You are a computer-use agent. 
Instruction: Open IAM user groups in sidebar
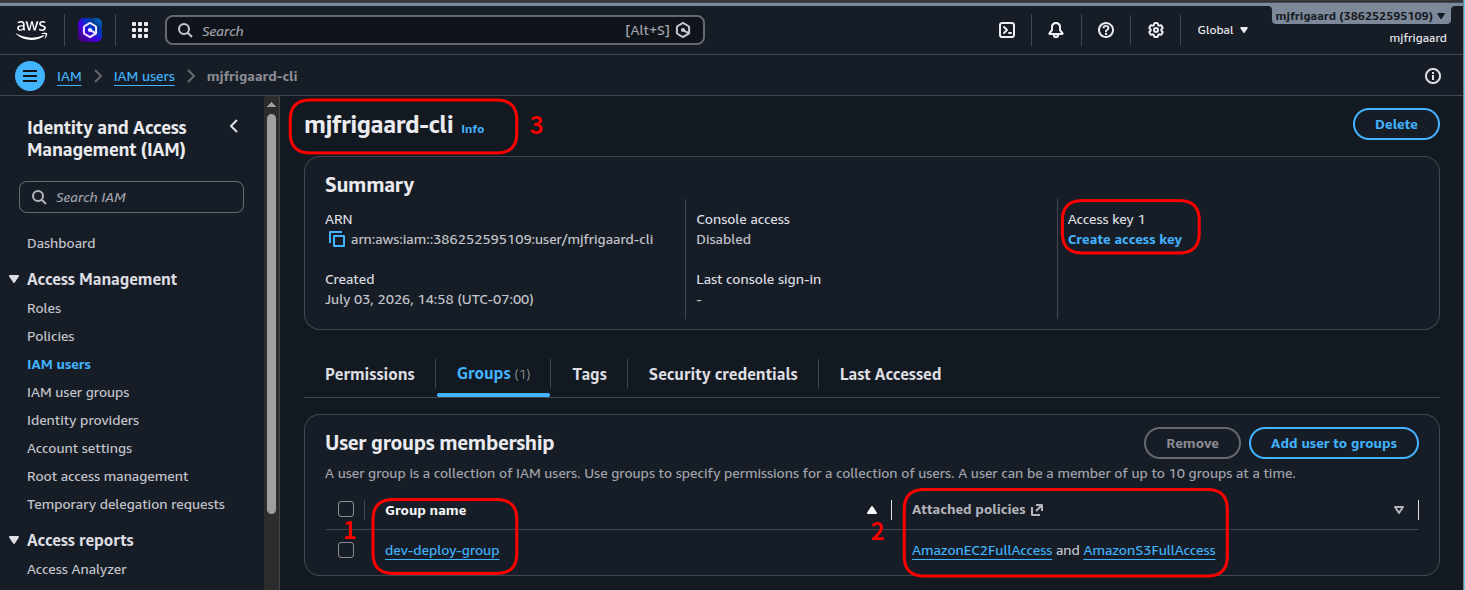[x=78, y=392]
